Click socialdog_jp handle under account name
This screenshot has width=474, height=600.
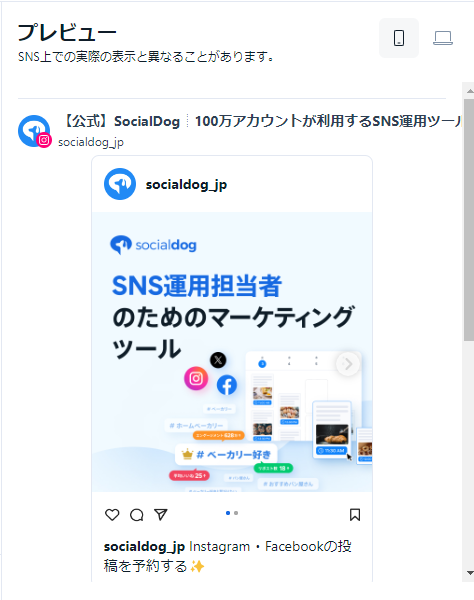pos(91,142)
